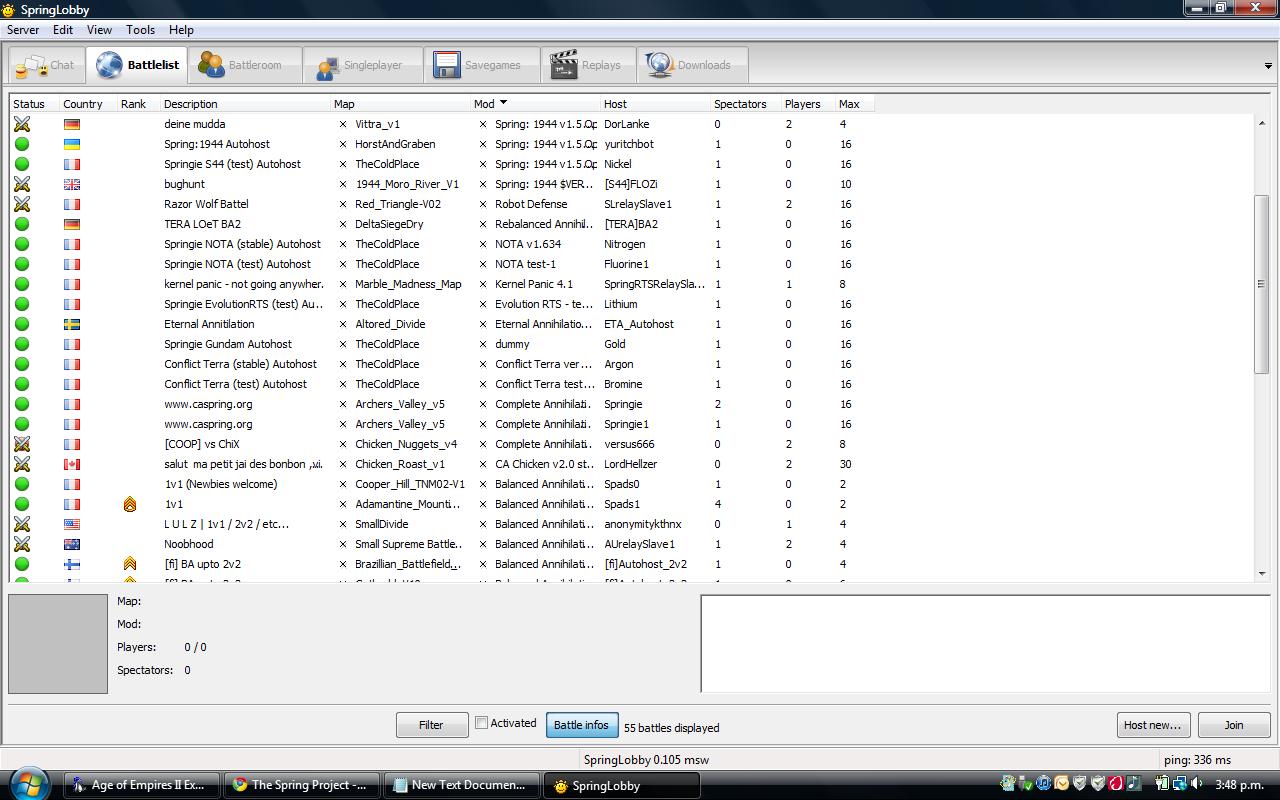Click the UK flag in the bughunt row
Screen dimensions: 1280x800
coord(72,184)
